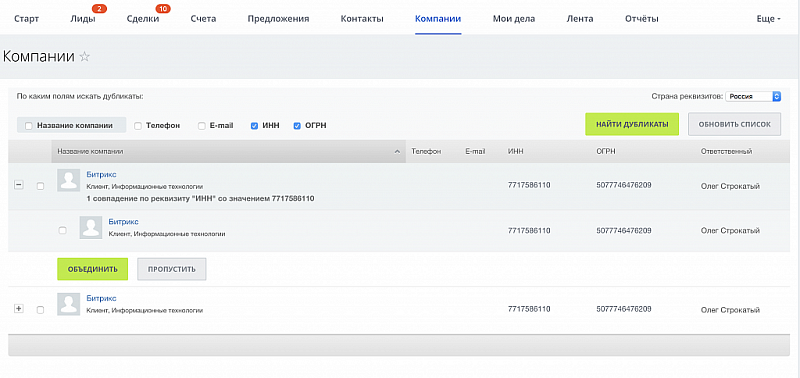Click the Ответственный column header

point(727,152)
